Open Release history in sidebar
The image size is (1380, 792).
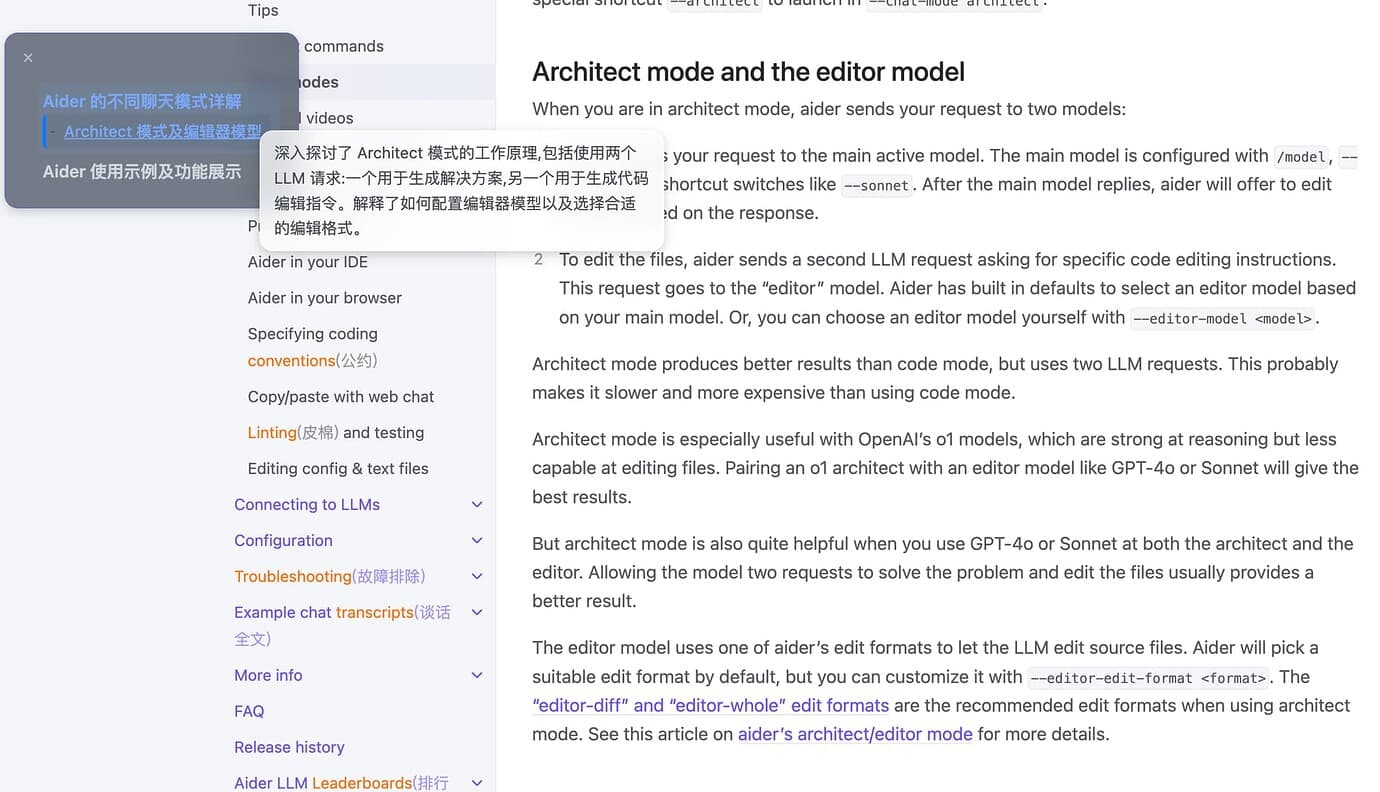(289, 747)
